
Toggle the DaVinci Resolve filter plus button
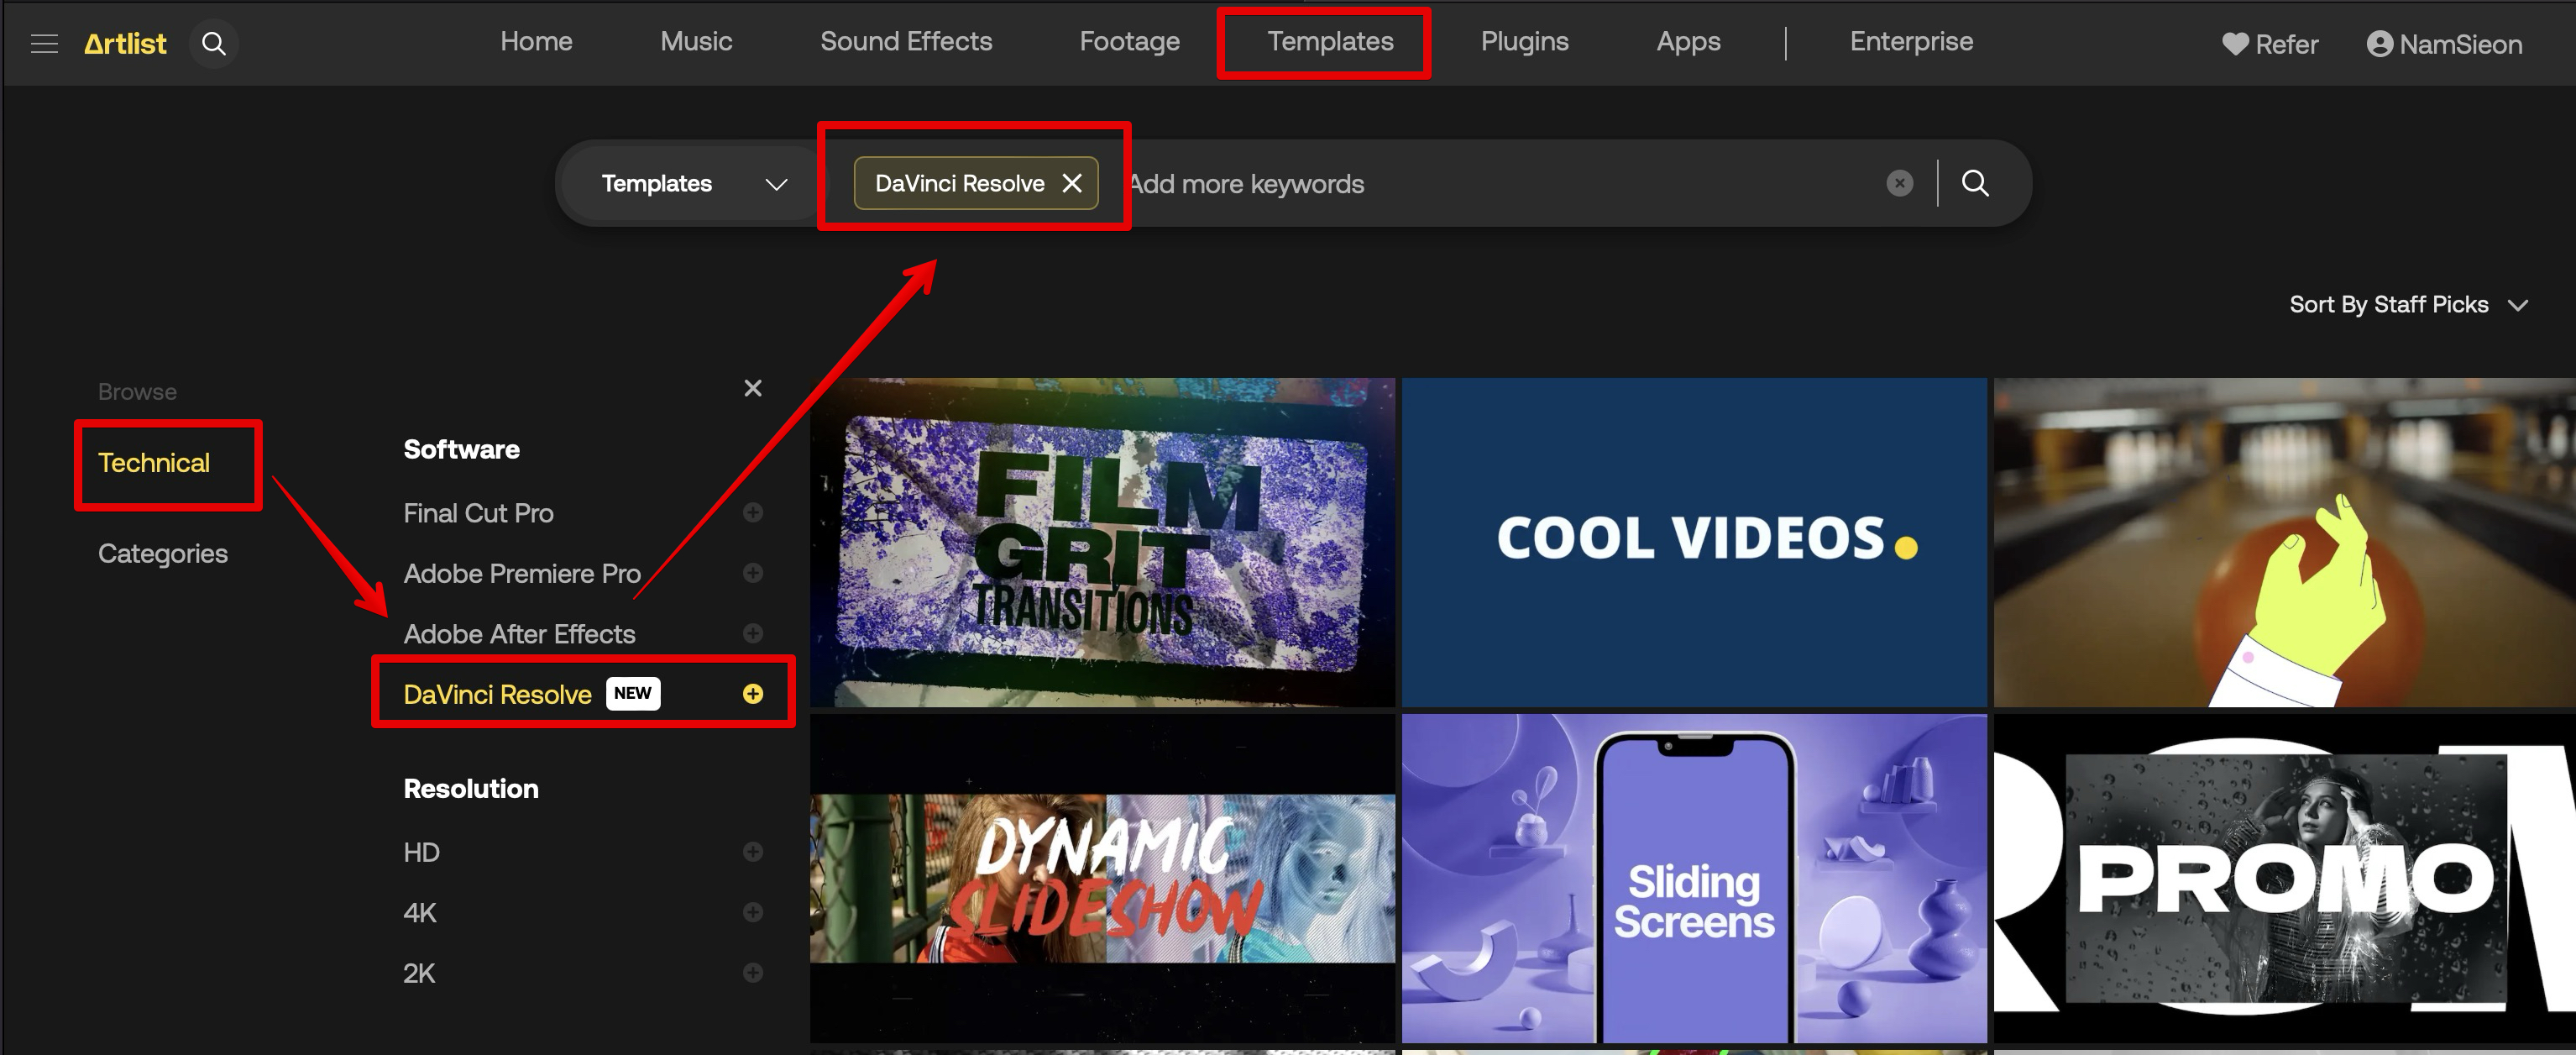[753, 694]
